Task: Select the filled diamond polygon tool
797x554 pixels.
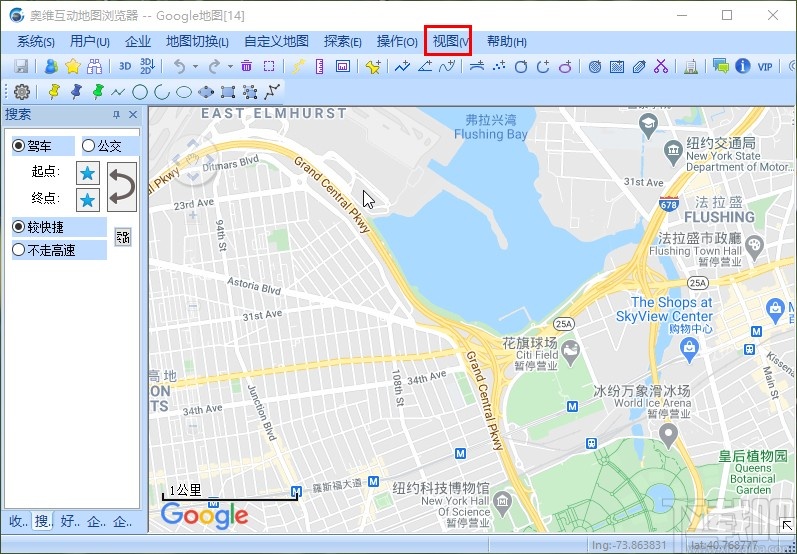Action: pos(206,92)
